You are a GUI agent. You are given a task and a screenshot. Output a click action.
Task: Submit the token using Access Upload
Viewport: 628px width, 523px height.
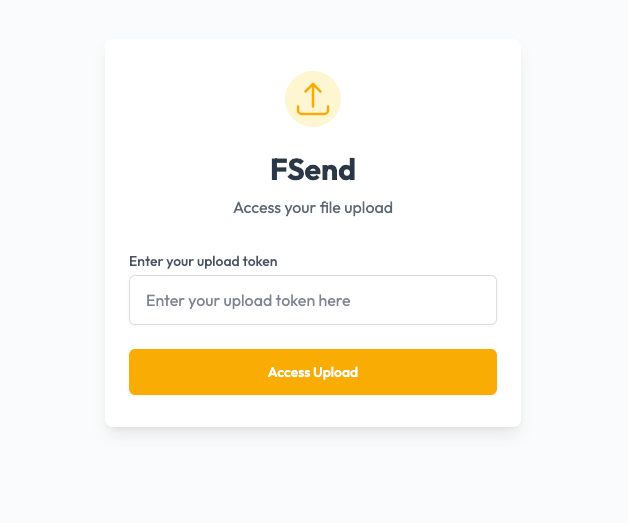point(313,372)
